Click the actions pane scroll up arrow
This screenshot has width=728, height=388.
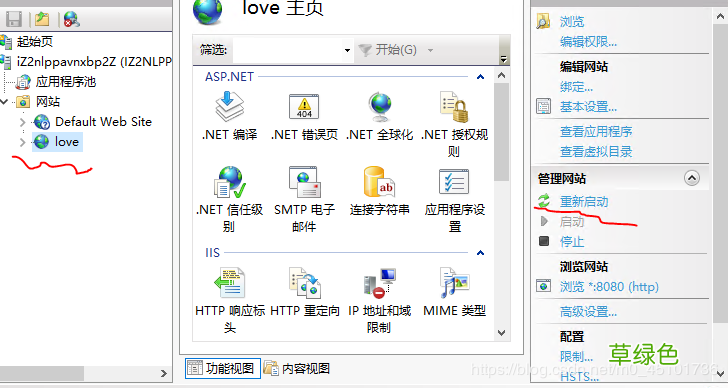[720, 17]
